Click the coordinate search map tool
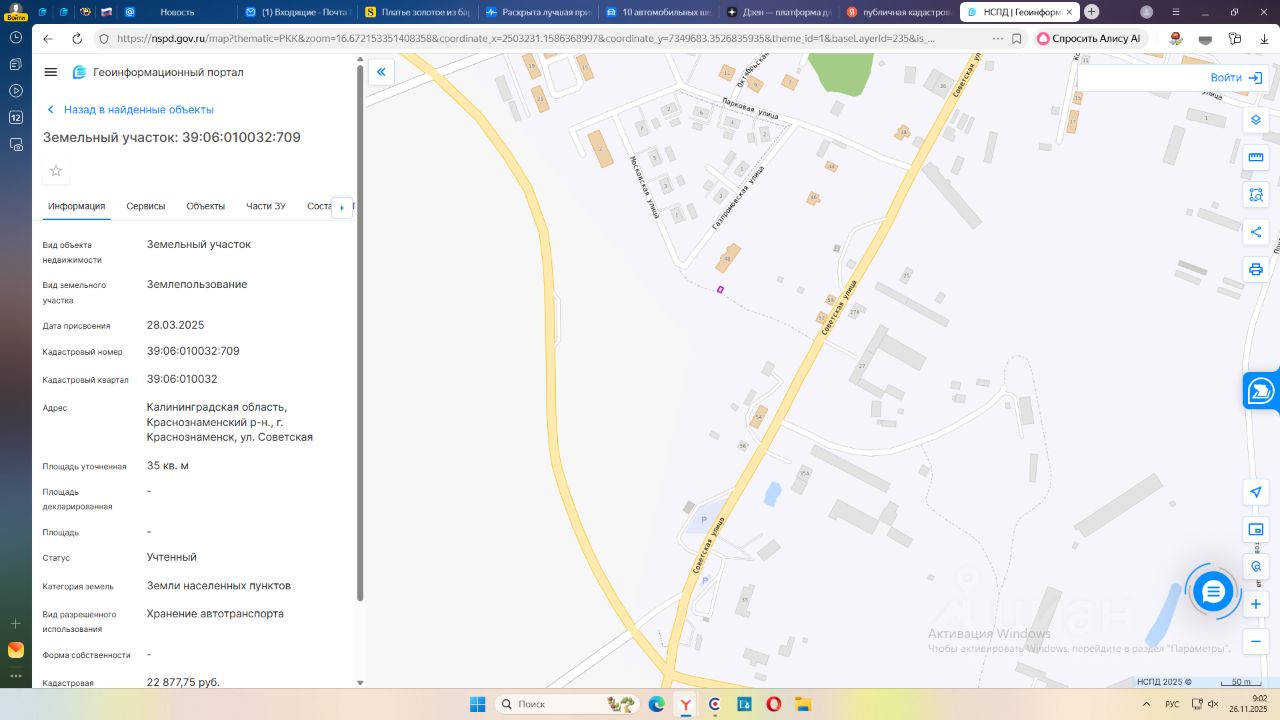 pos(1256,566)
